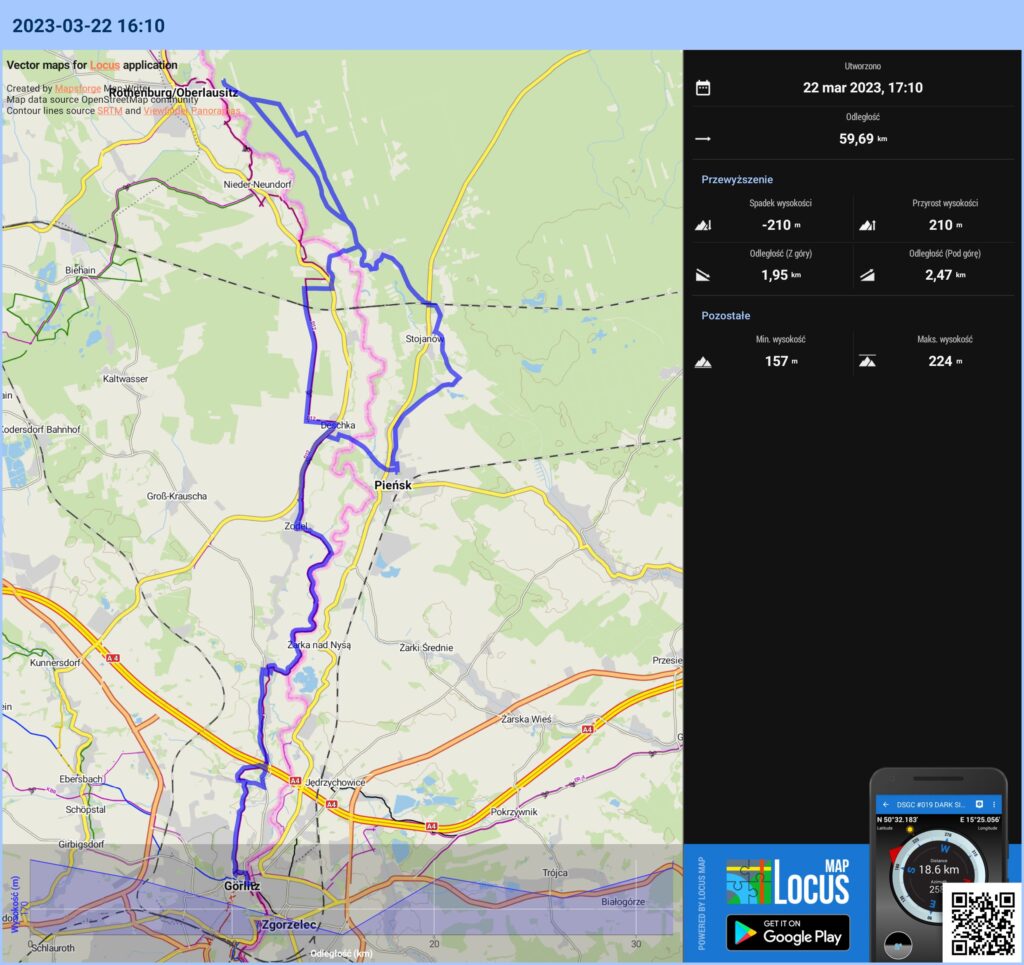The image size is (1024, 965).
Task: Click the Pieńsk town label on map
Action: pos(392,485)
